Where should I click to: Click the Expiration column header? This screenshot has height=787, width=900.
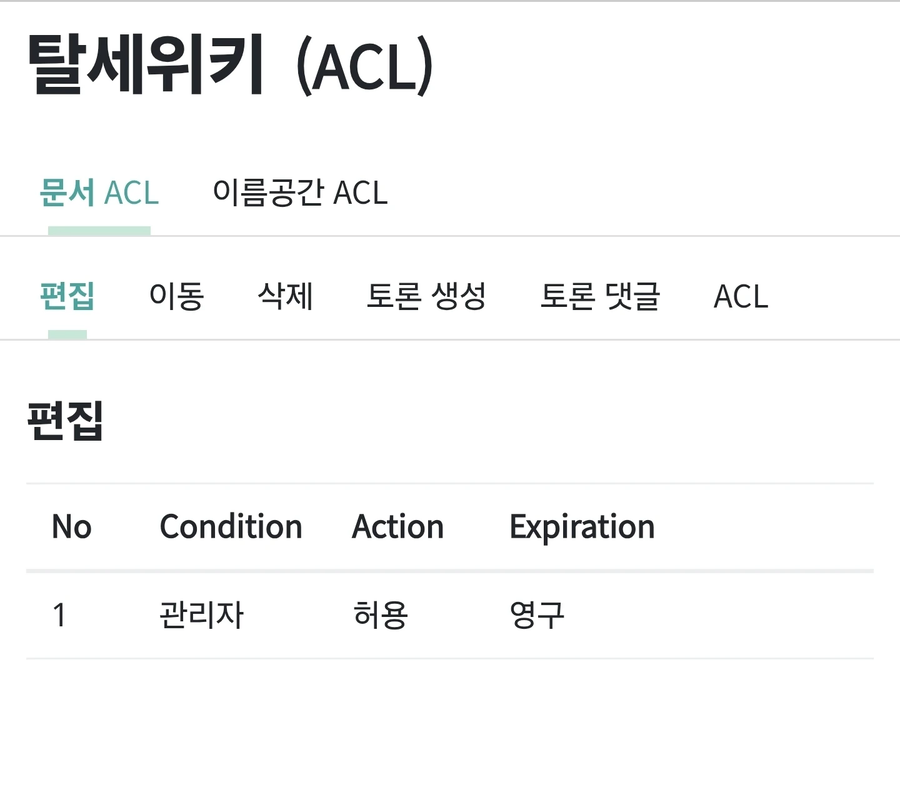[x=582, y=527]
